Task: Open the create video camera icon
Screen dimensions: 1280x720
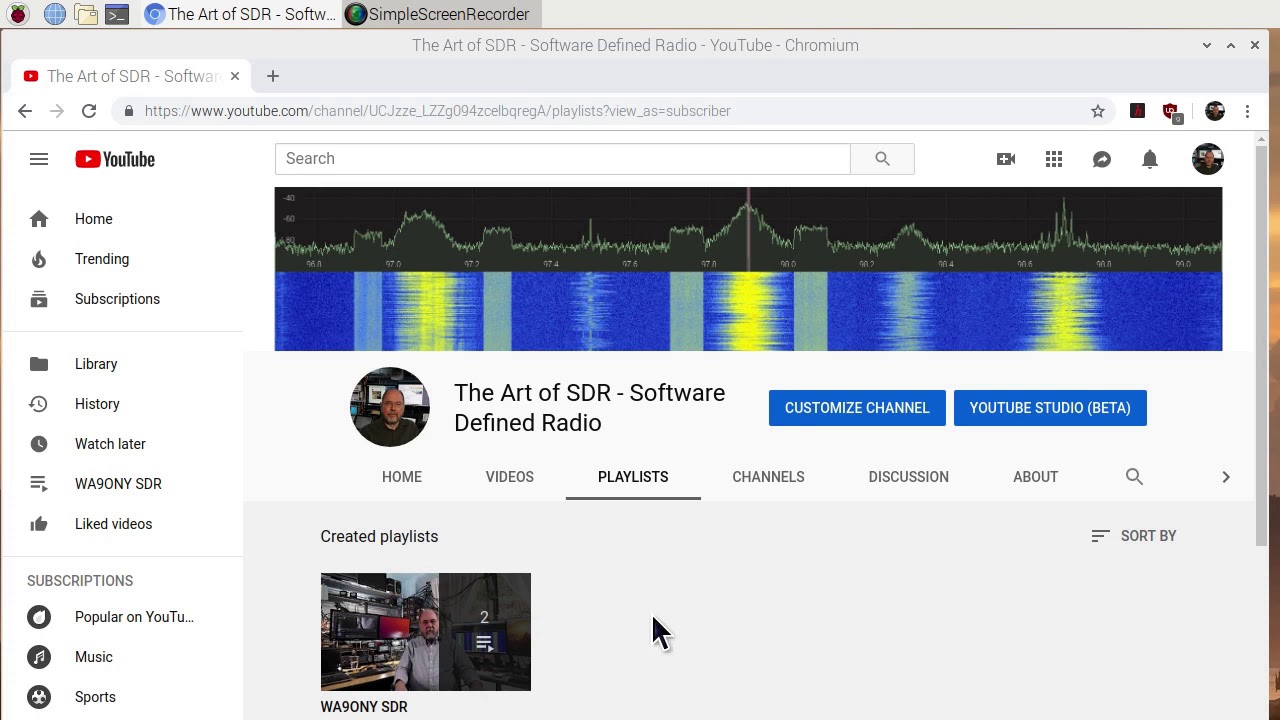Action: coord(1006,159)
